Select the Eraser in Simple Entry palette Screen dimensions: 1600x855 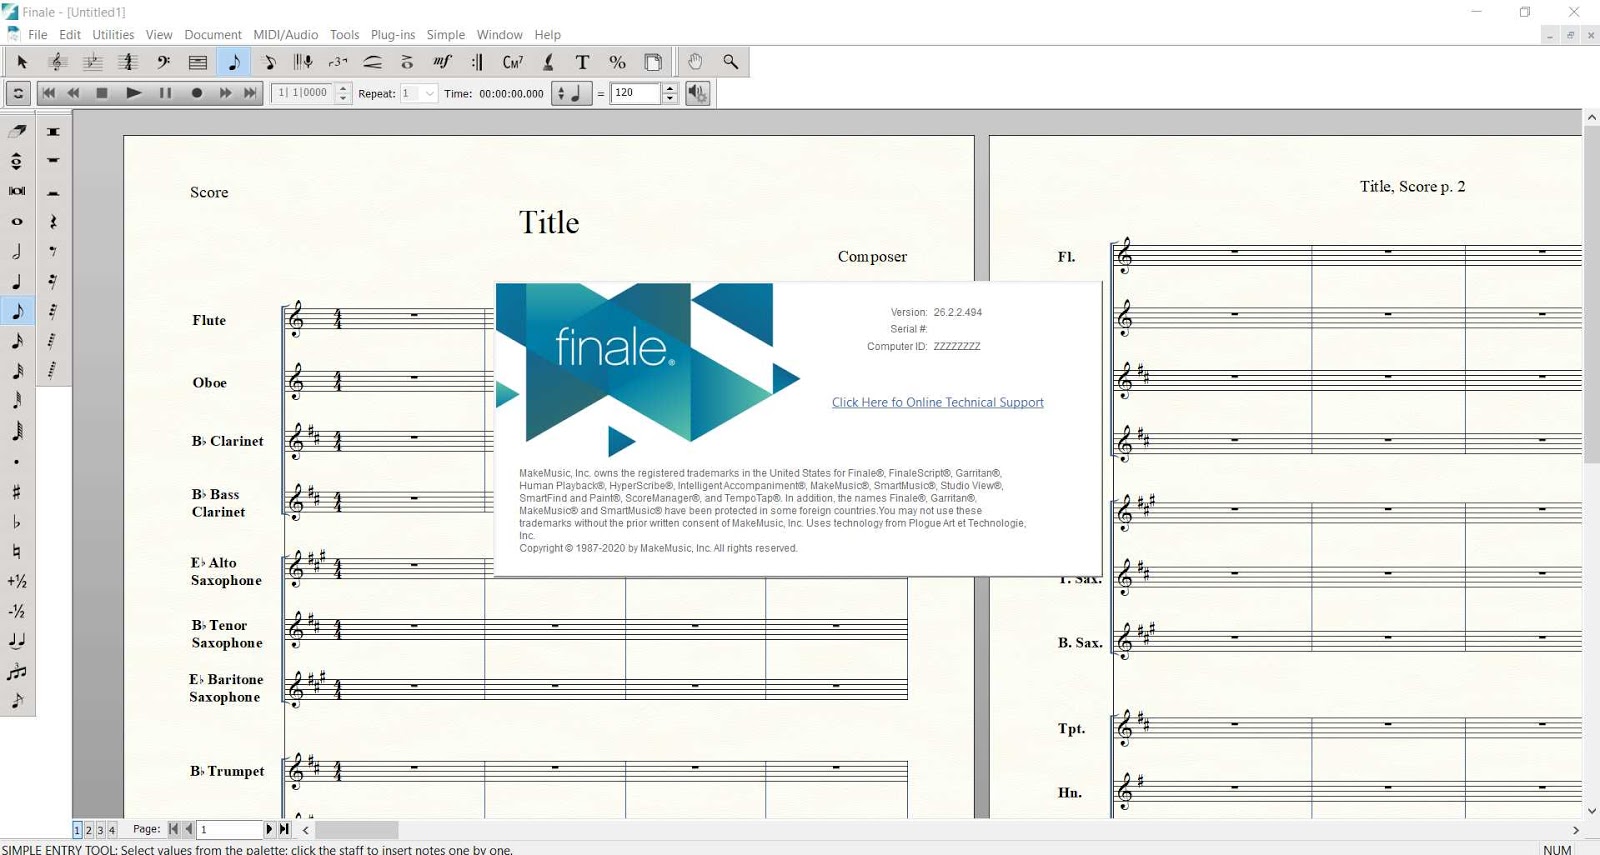(x=17, y=131)
